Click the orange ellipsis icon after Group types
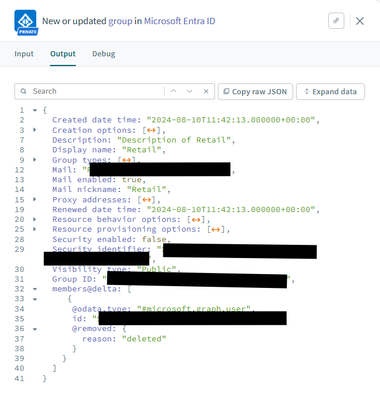The height and width of the screenshot is (400, 380). click(x=126, y=160)
